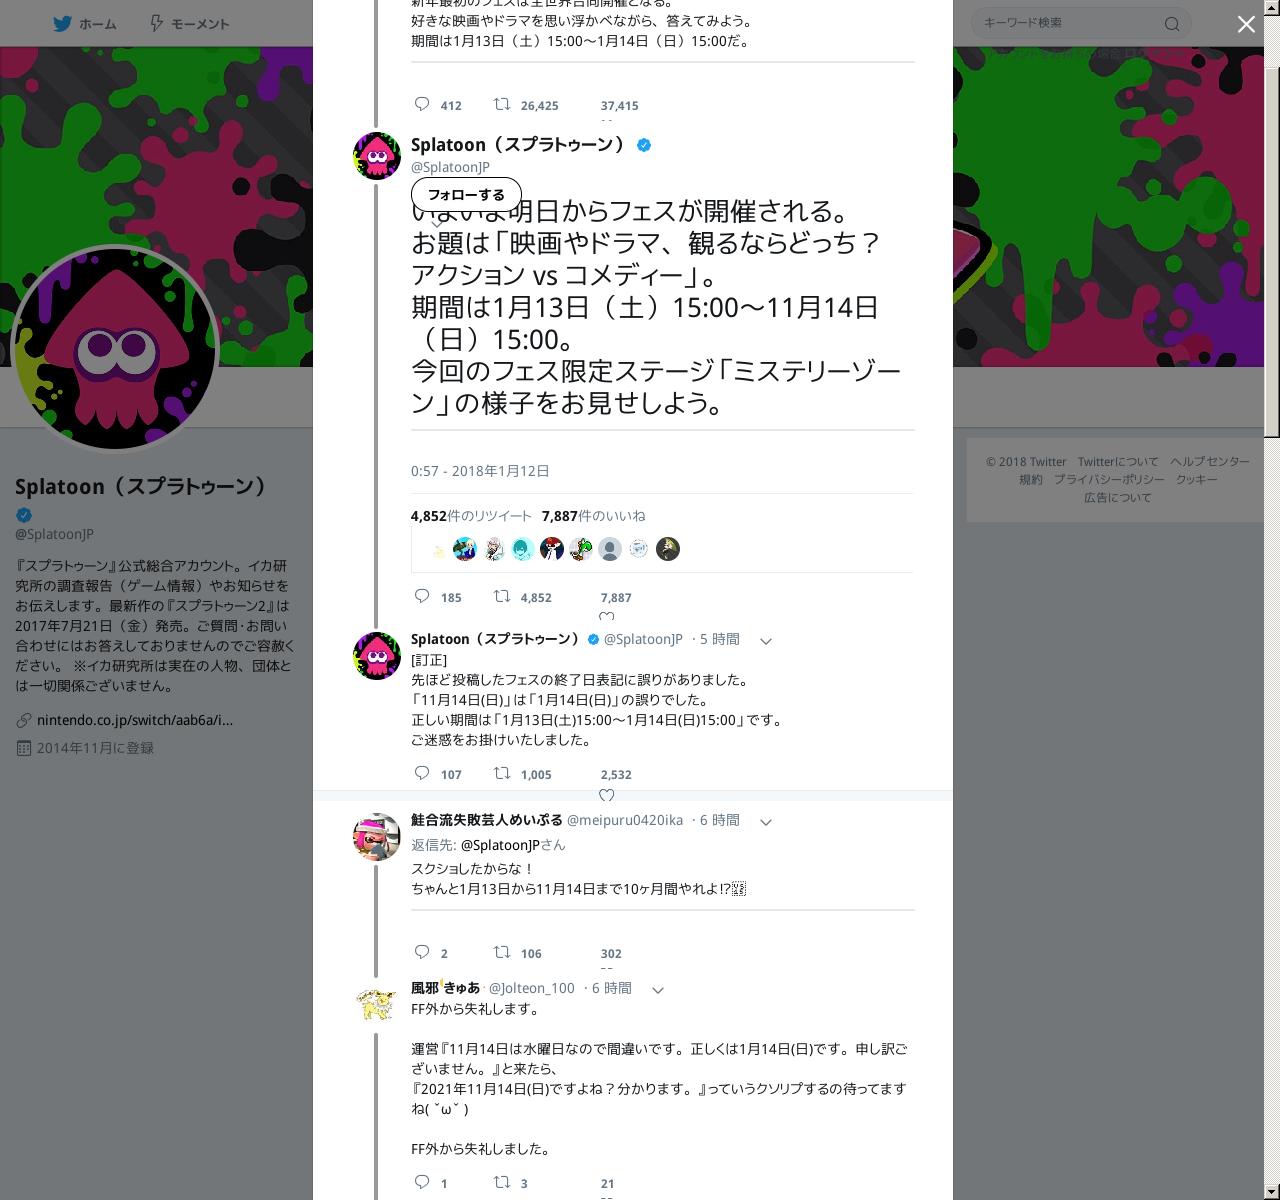Open the nintendo.co.jp profile link
The height and width of the screenshot is (1200, 1280).
(x=135, y=720)
